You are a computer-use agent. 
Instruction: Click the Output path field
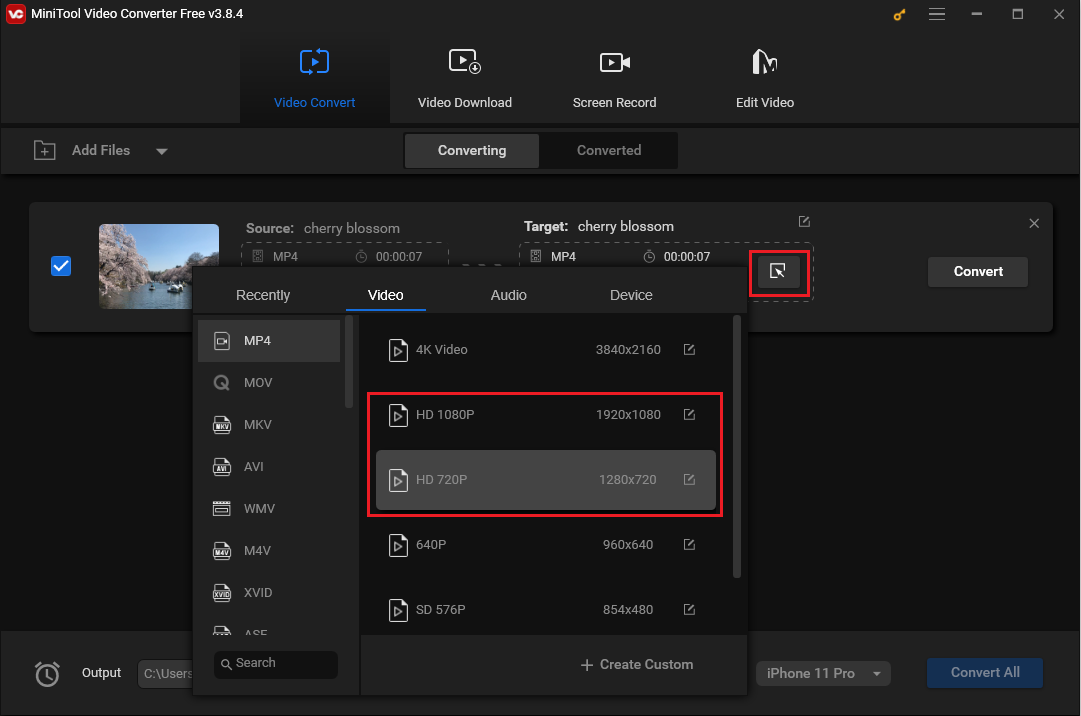point(165,674)
